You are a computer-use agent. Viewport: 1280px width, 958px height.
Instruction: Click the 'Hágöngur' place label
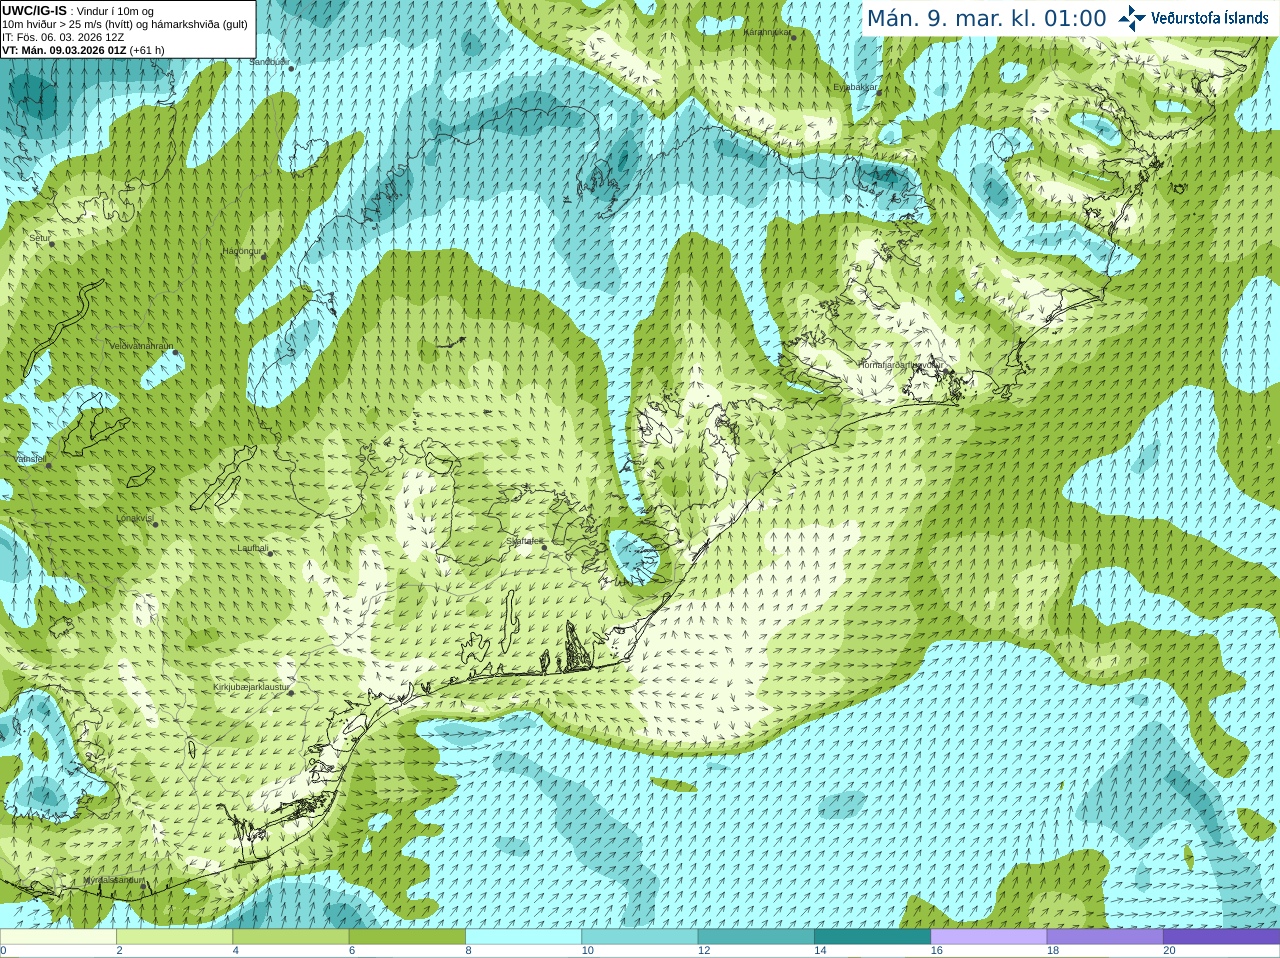[x=241, y=251]
